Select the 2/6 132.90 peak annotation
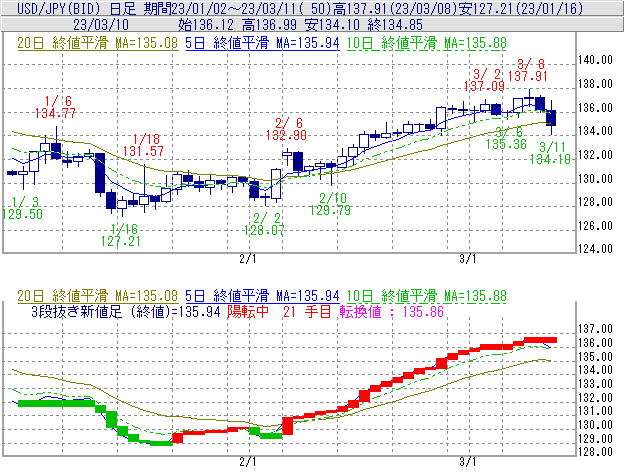The image size is (624, 475). pos(285,127)
